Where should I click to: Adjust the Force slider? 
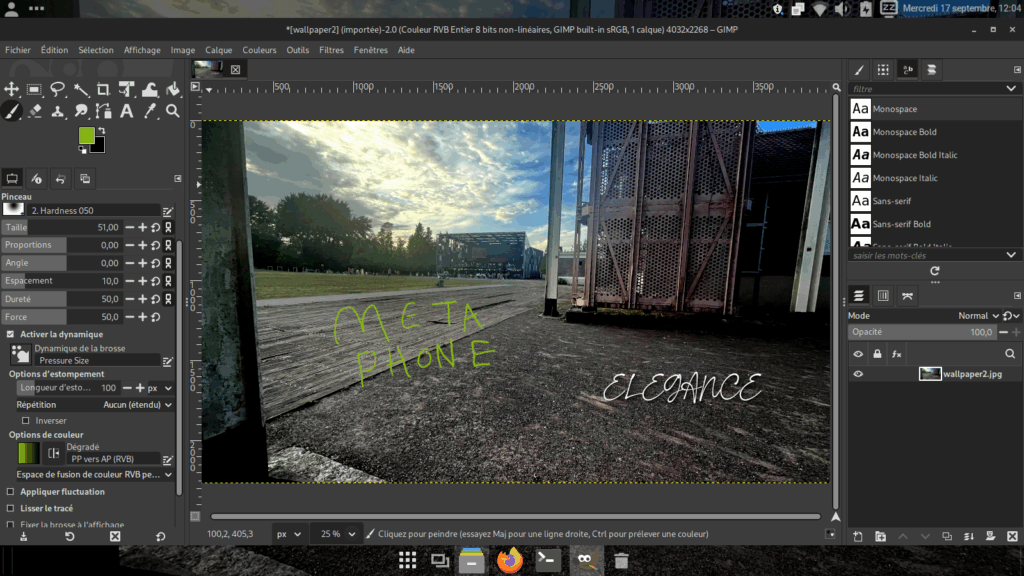61,317
